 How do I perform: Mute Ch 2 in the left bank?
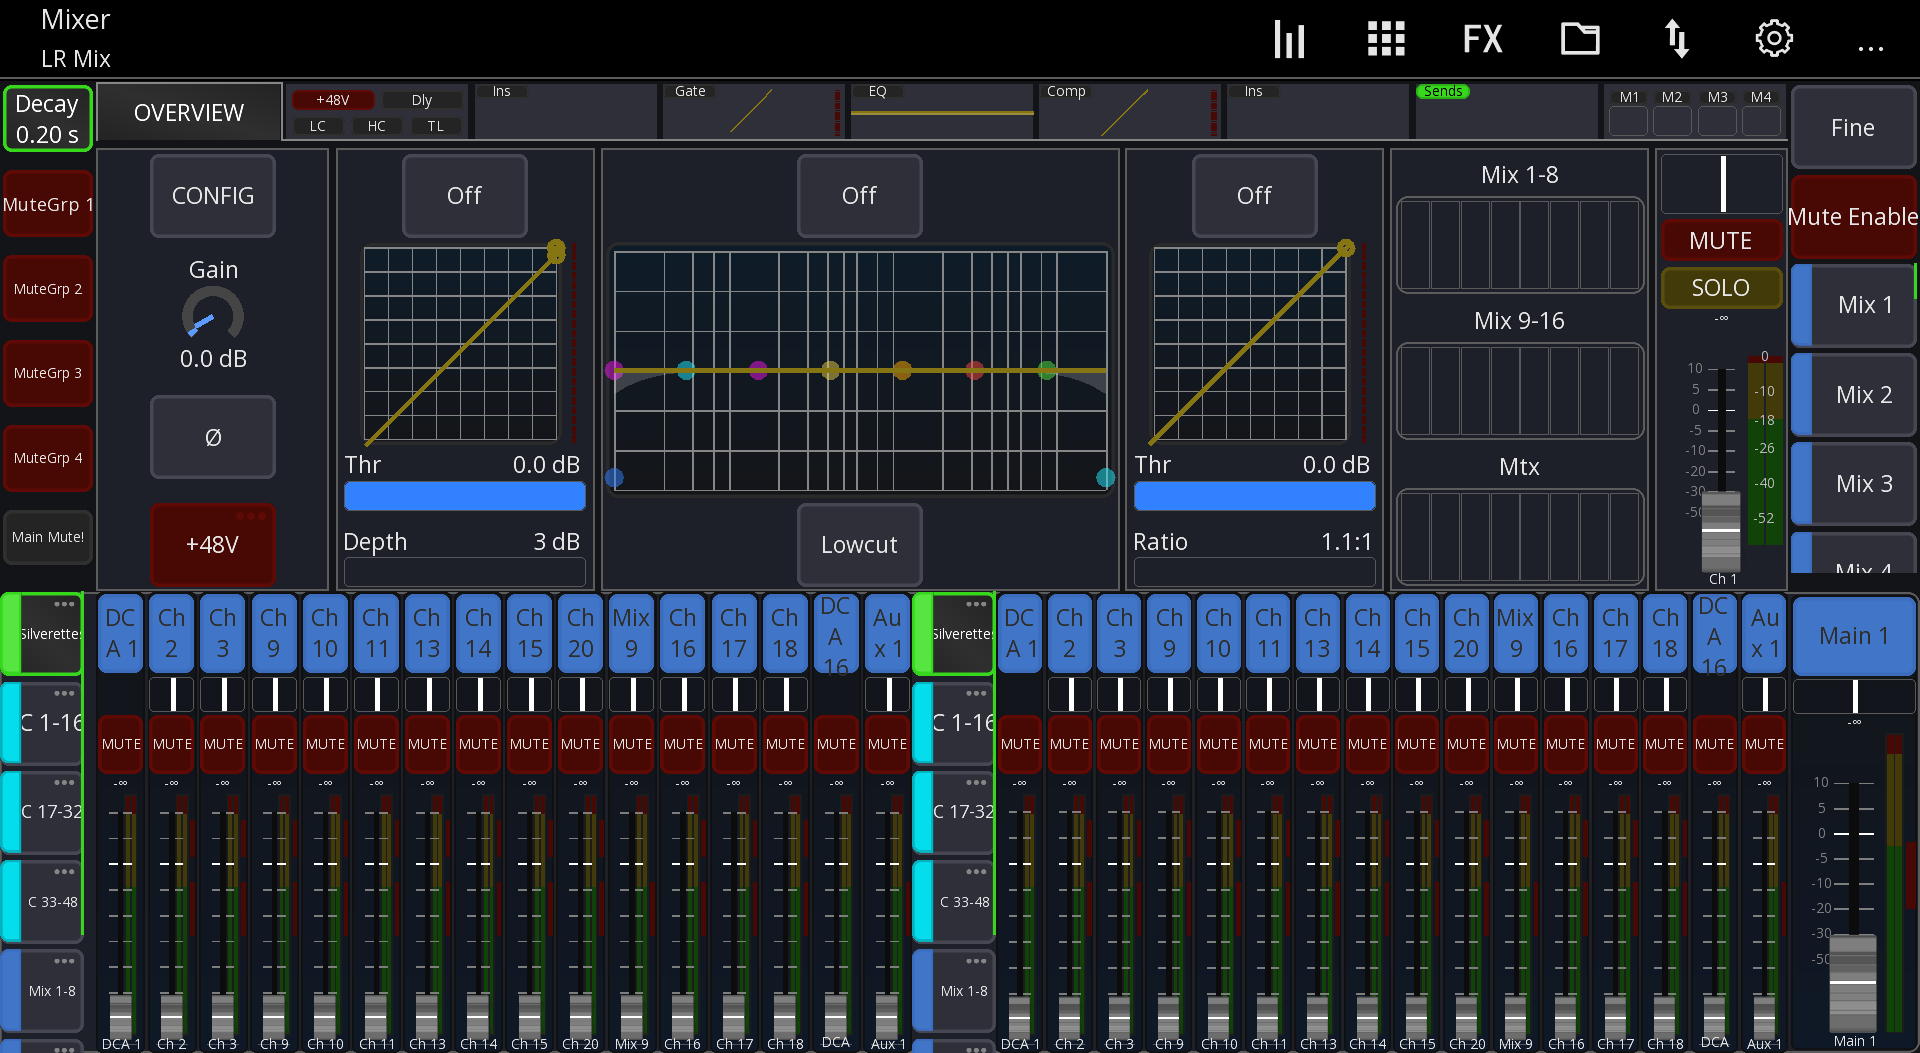(172, 744)
